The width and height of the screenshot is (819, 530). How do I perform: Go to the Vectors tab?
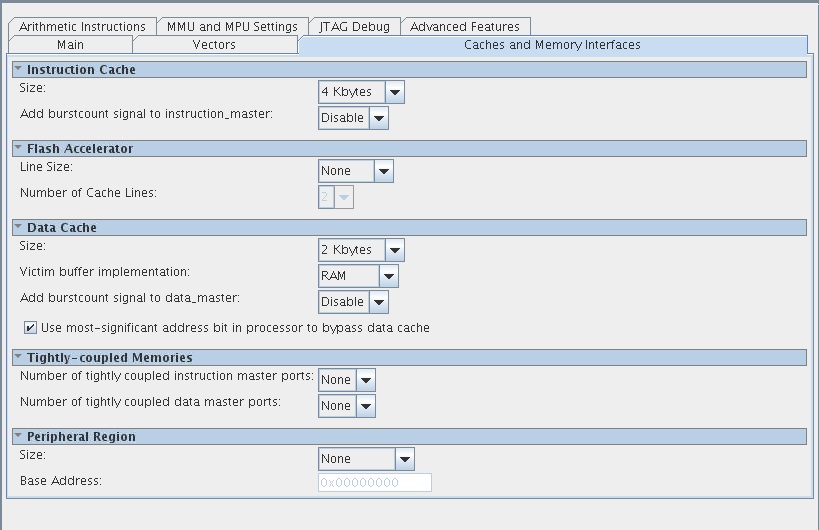[214, 45]
